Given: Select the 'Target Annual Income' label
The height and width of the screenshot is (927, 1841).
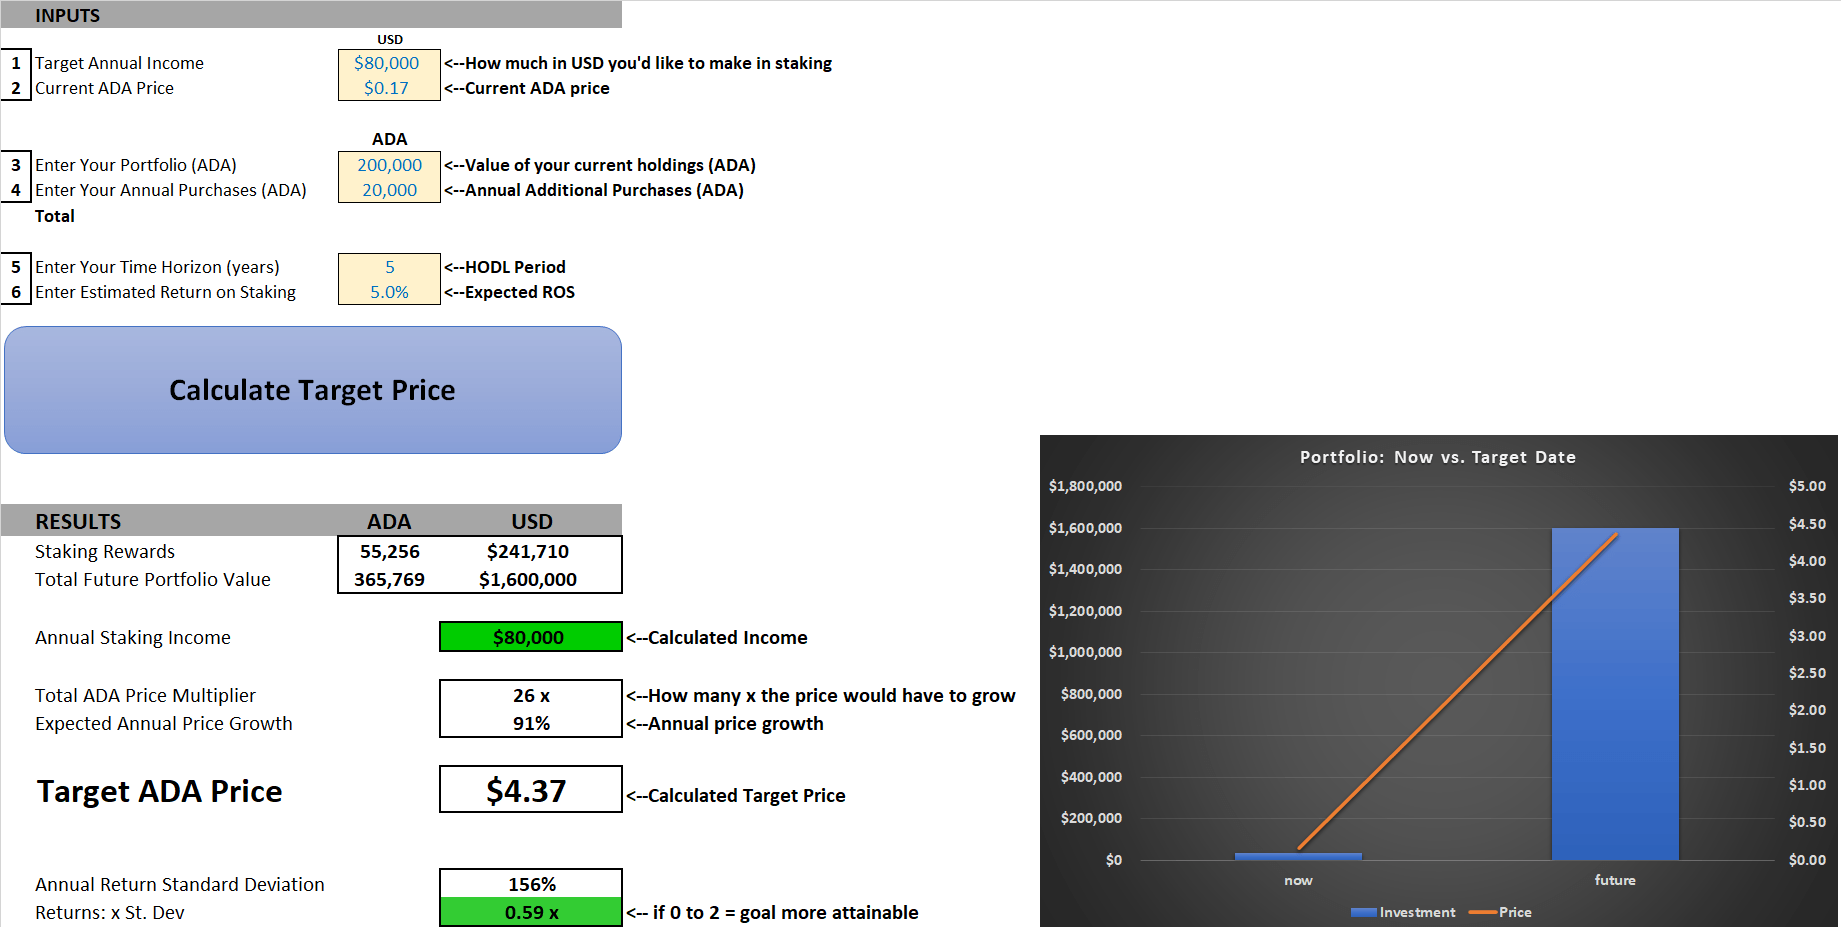Looking at the screenshot, I should 119,63.
